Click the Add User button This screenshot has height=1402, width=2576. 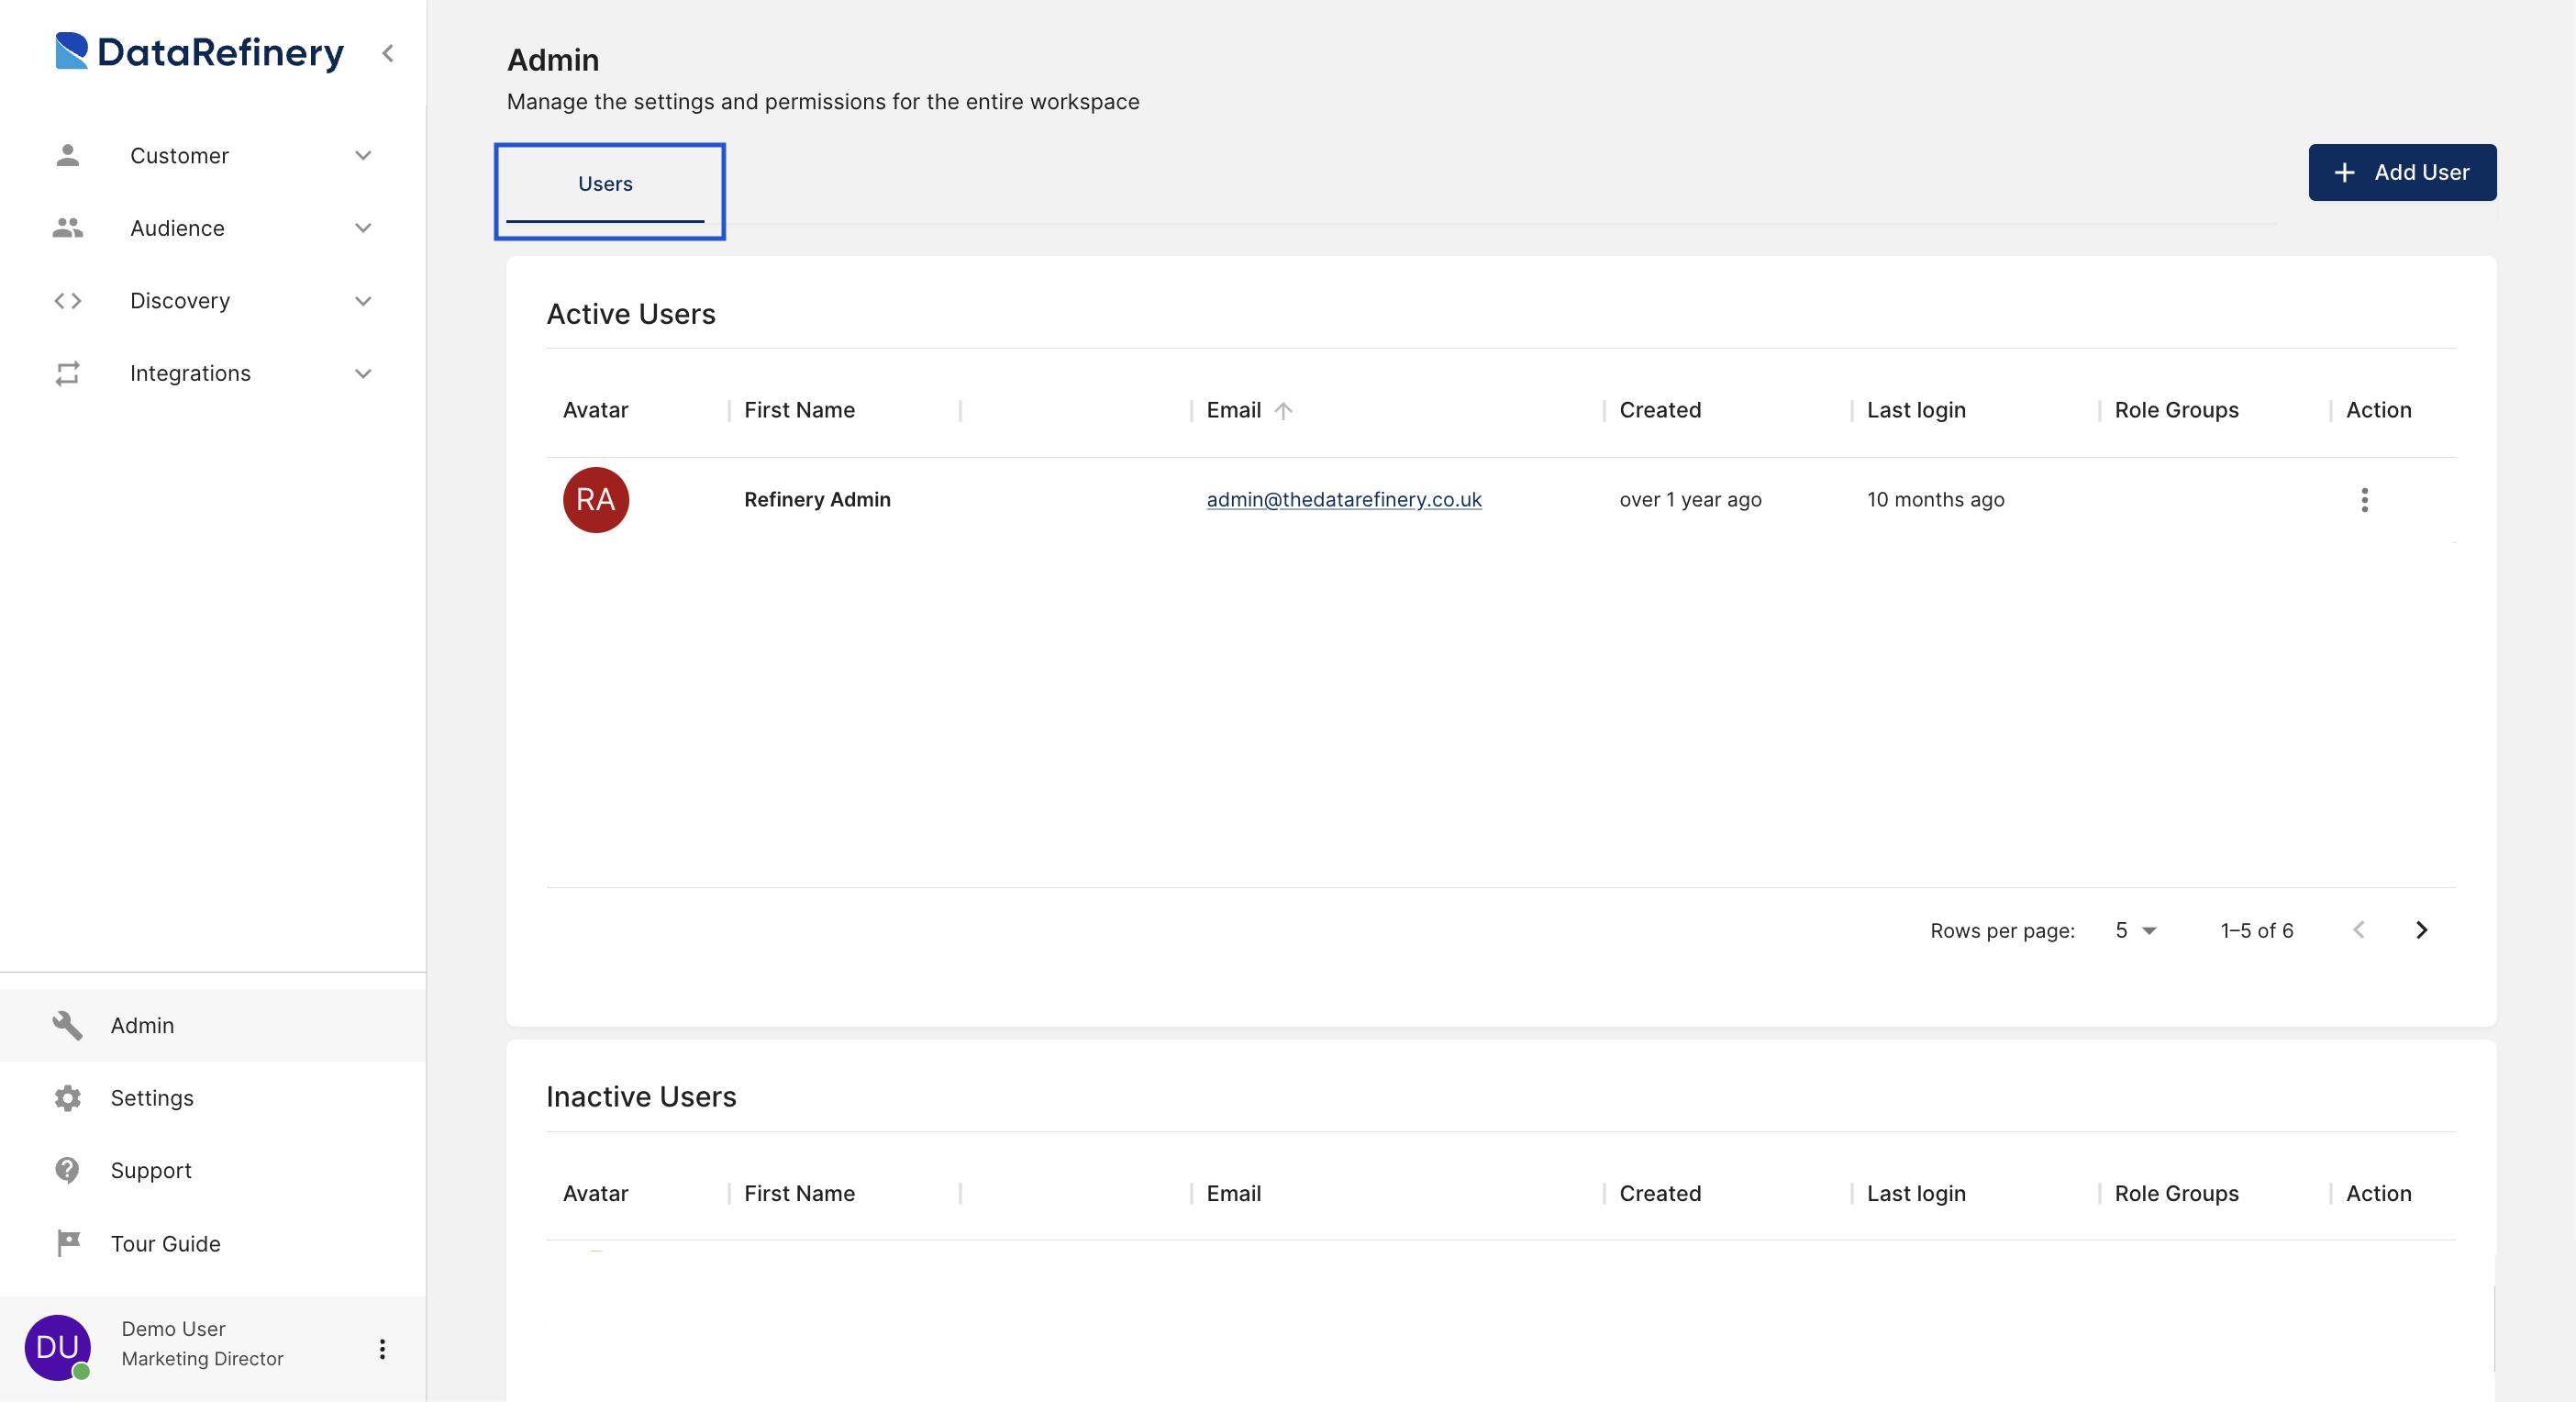coord(2402,171)
